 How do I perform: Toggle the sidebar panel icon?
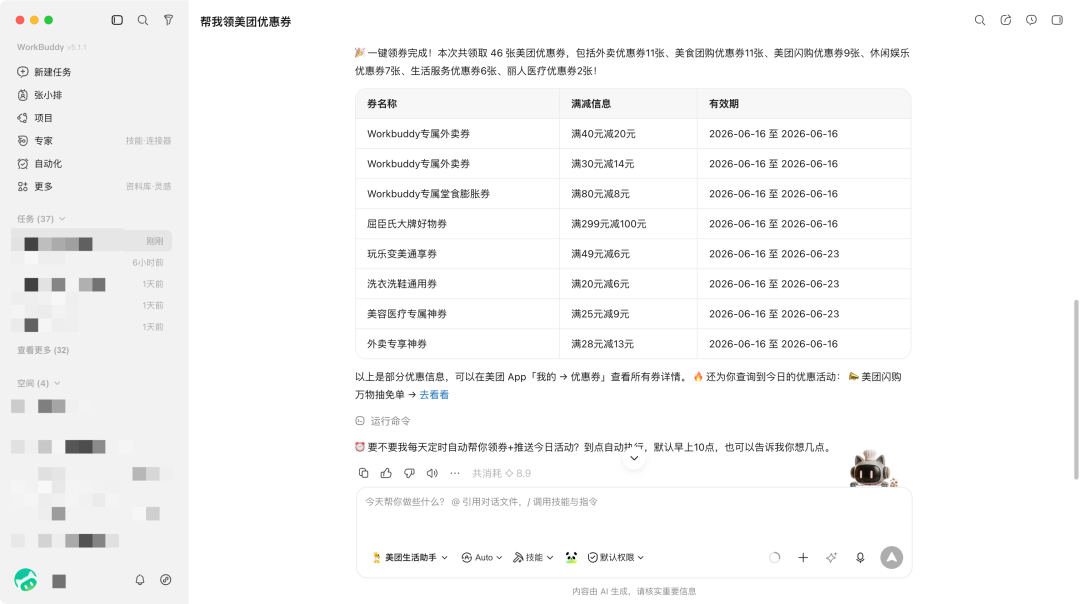(x=117, y=20)
